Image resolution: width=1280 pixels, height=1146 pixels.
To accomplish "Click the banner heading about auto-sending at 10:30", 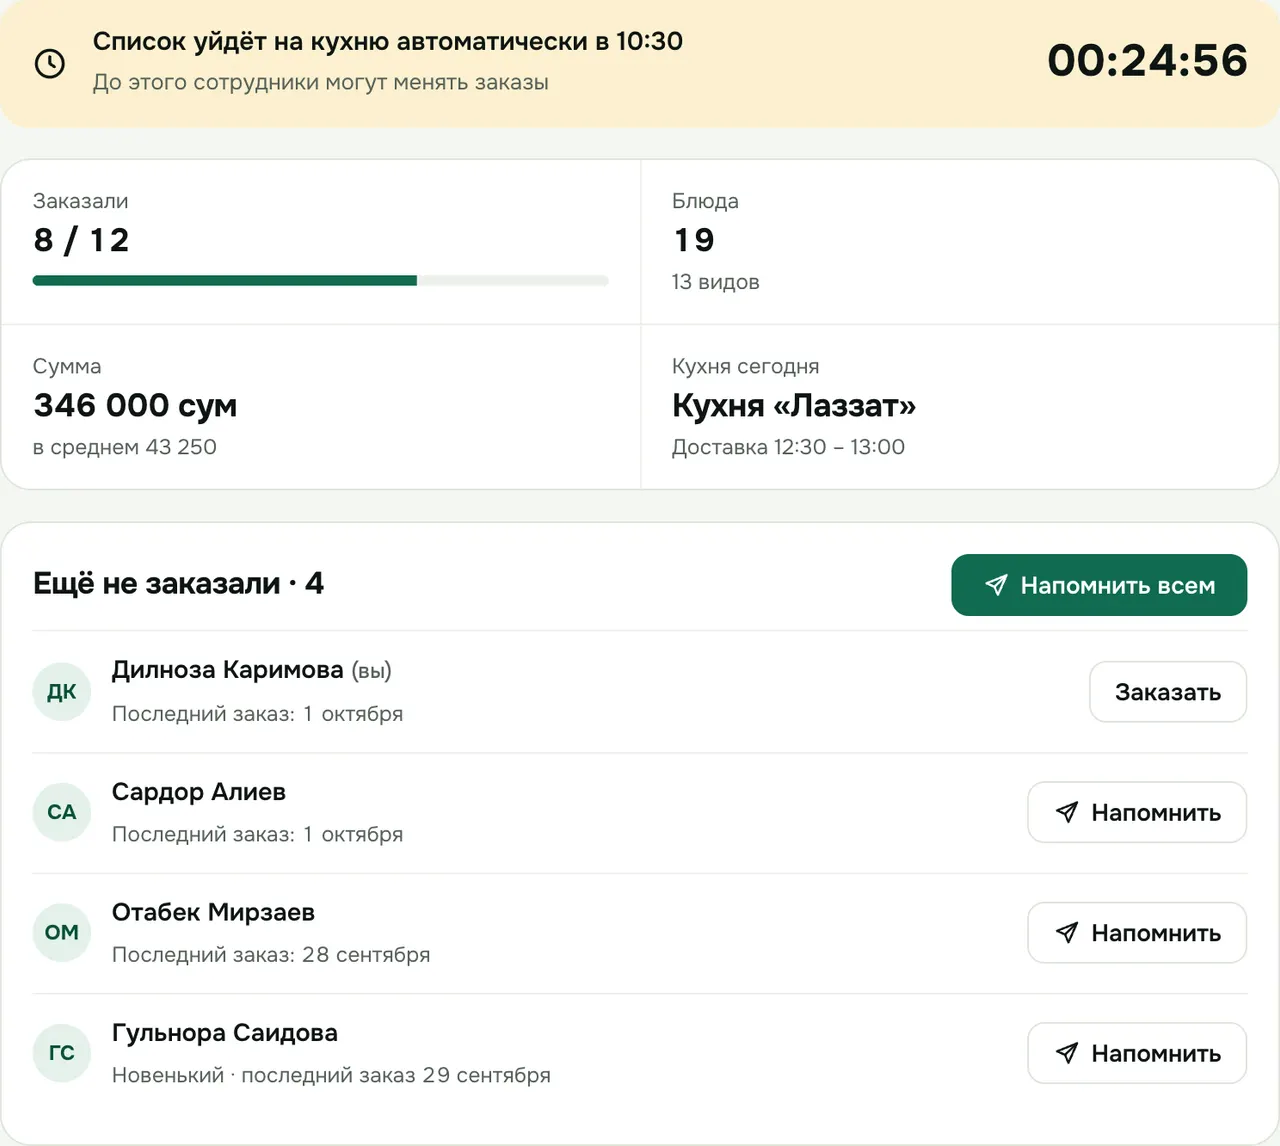I will pos(388,41).
